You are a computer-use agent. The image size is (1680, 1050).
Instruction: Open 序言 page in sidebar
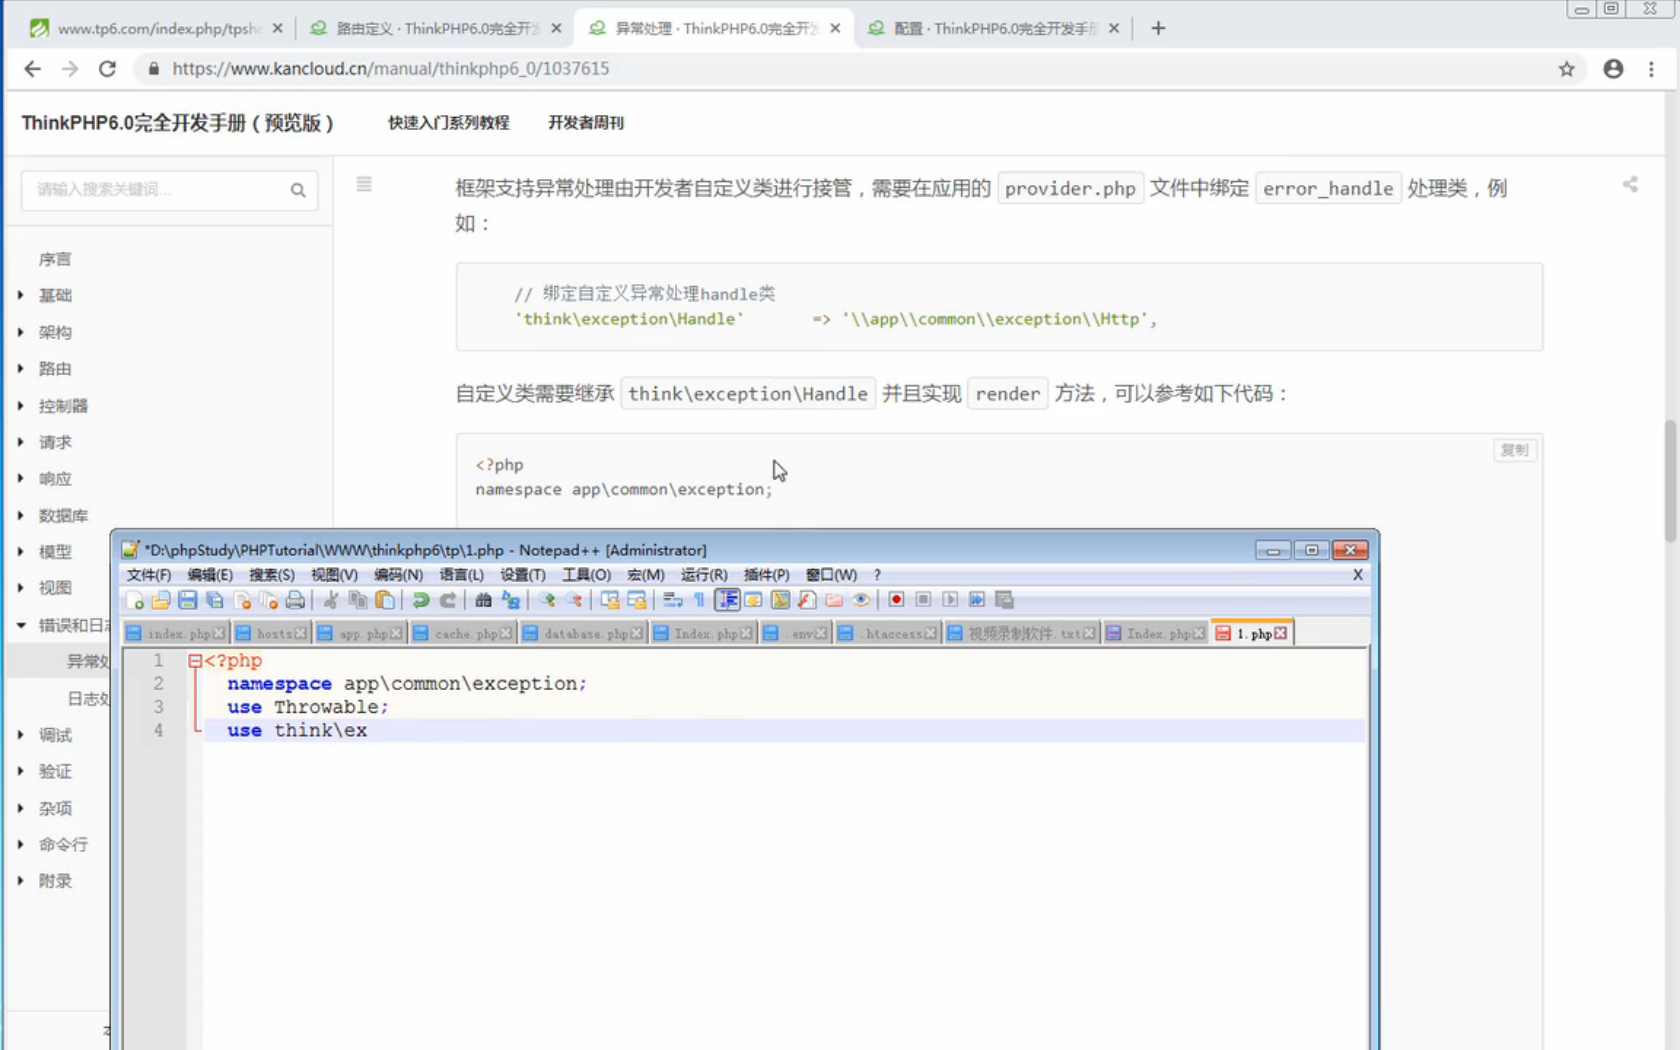pos(55,259)
